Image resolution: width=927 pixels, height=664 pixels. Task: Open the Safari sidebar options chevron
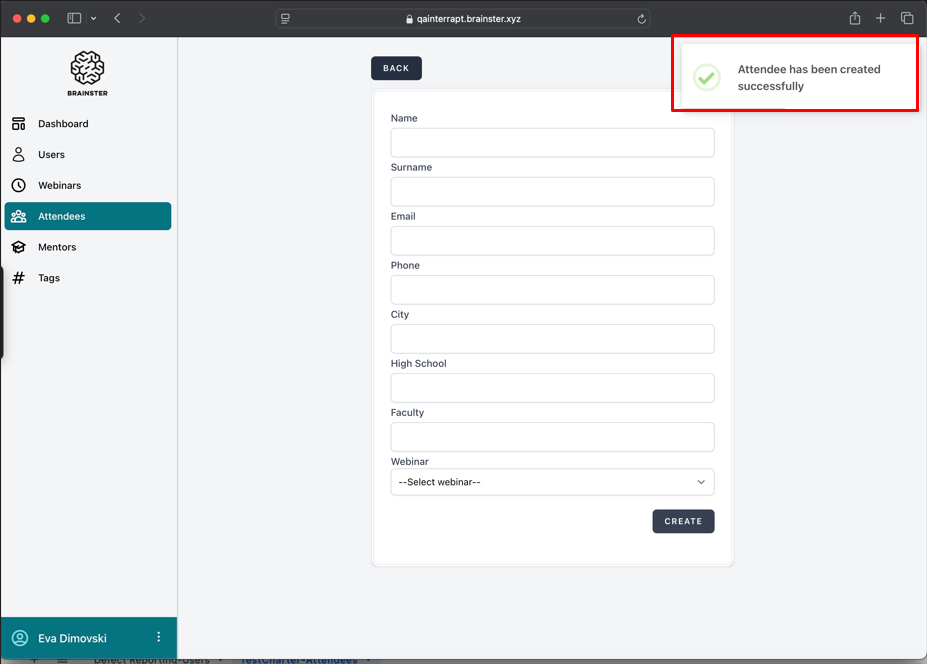point(94,18)
